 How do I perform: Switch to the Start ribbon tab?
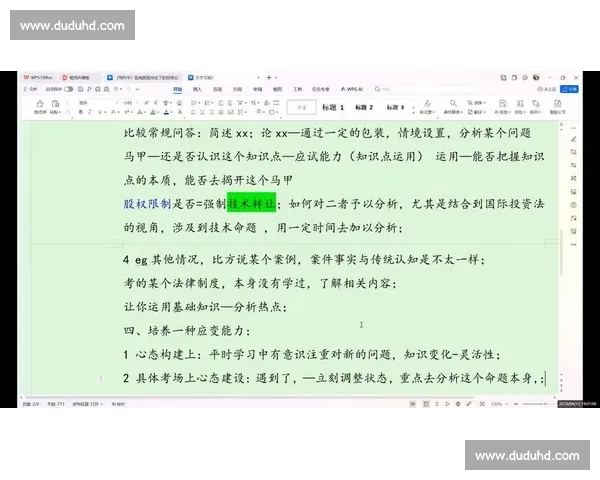[178, 89]
